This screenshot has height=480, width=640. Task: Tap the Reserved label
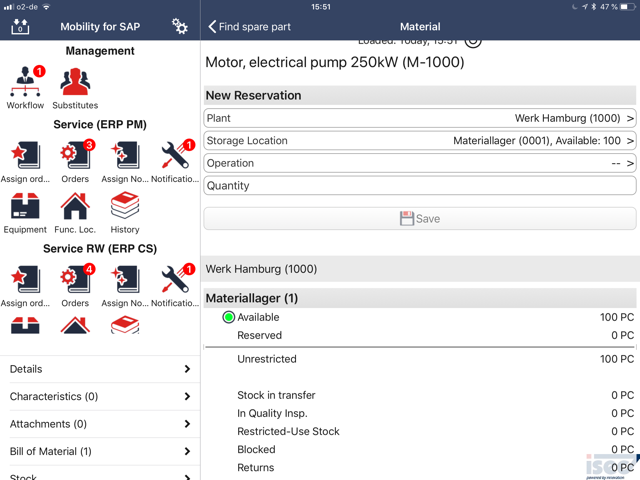(x=260, y=335)
